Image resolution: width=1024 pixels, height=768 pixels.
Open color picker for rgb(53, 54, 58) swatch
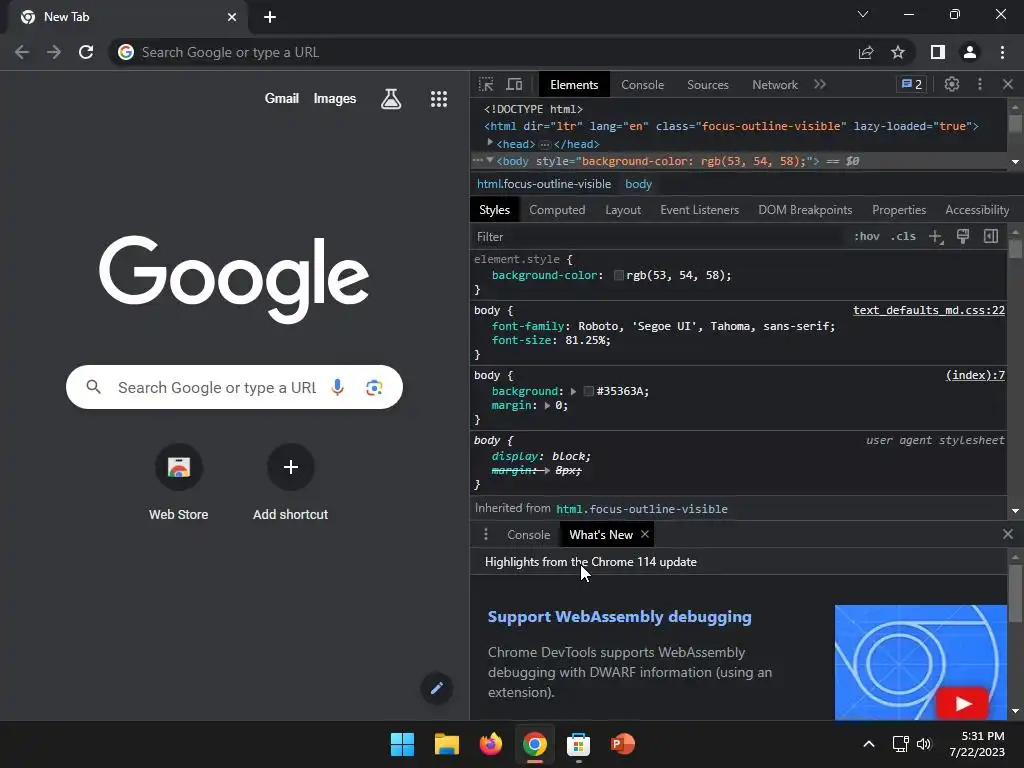(618, 276)
